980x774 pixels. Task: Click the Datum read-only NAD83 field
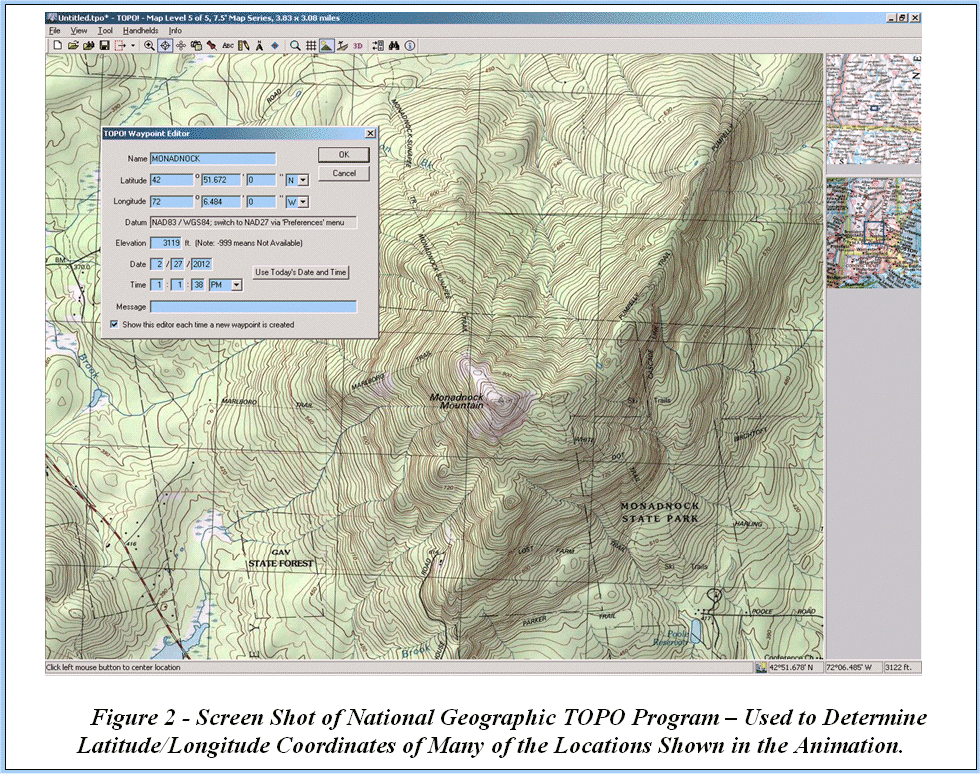click(x=253, y=223)
